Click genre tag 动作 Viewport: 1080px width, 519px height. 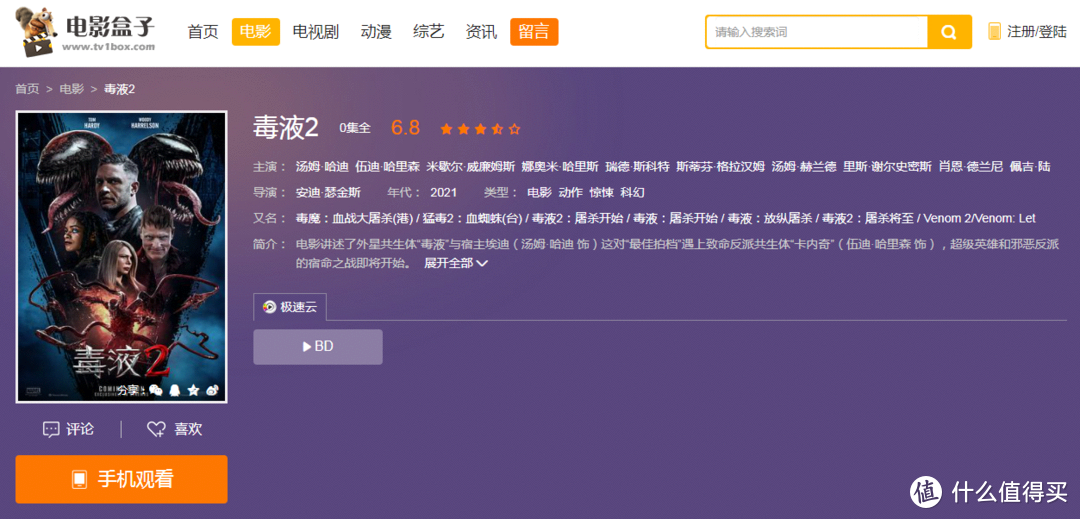[570, 193]
